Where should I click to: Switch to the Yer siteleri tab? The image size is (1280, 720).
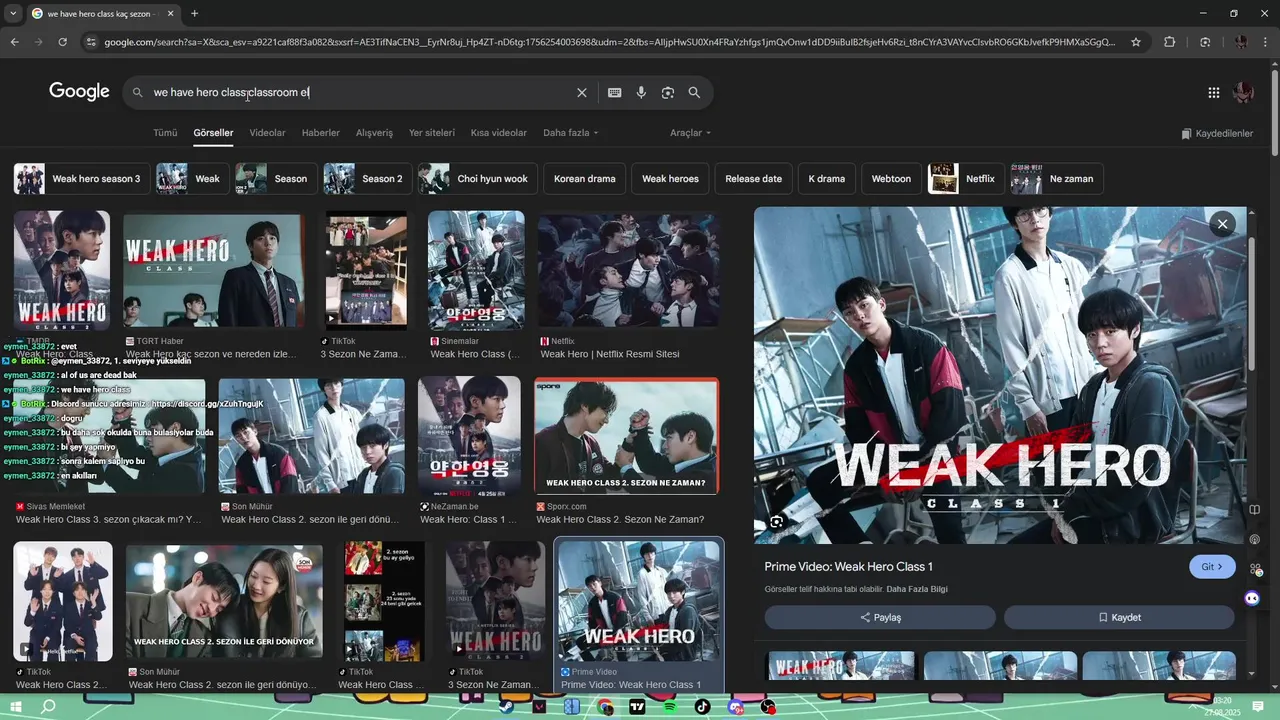[432, 133]
